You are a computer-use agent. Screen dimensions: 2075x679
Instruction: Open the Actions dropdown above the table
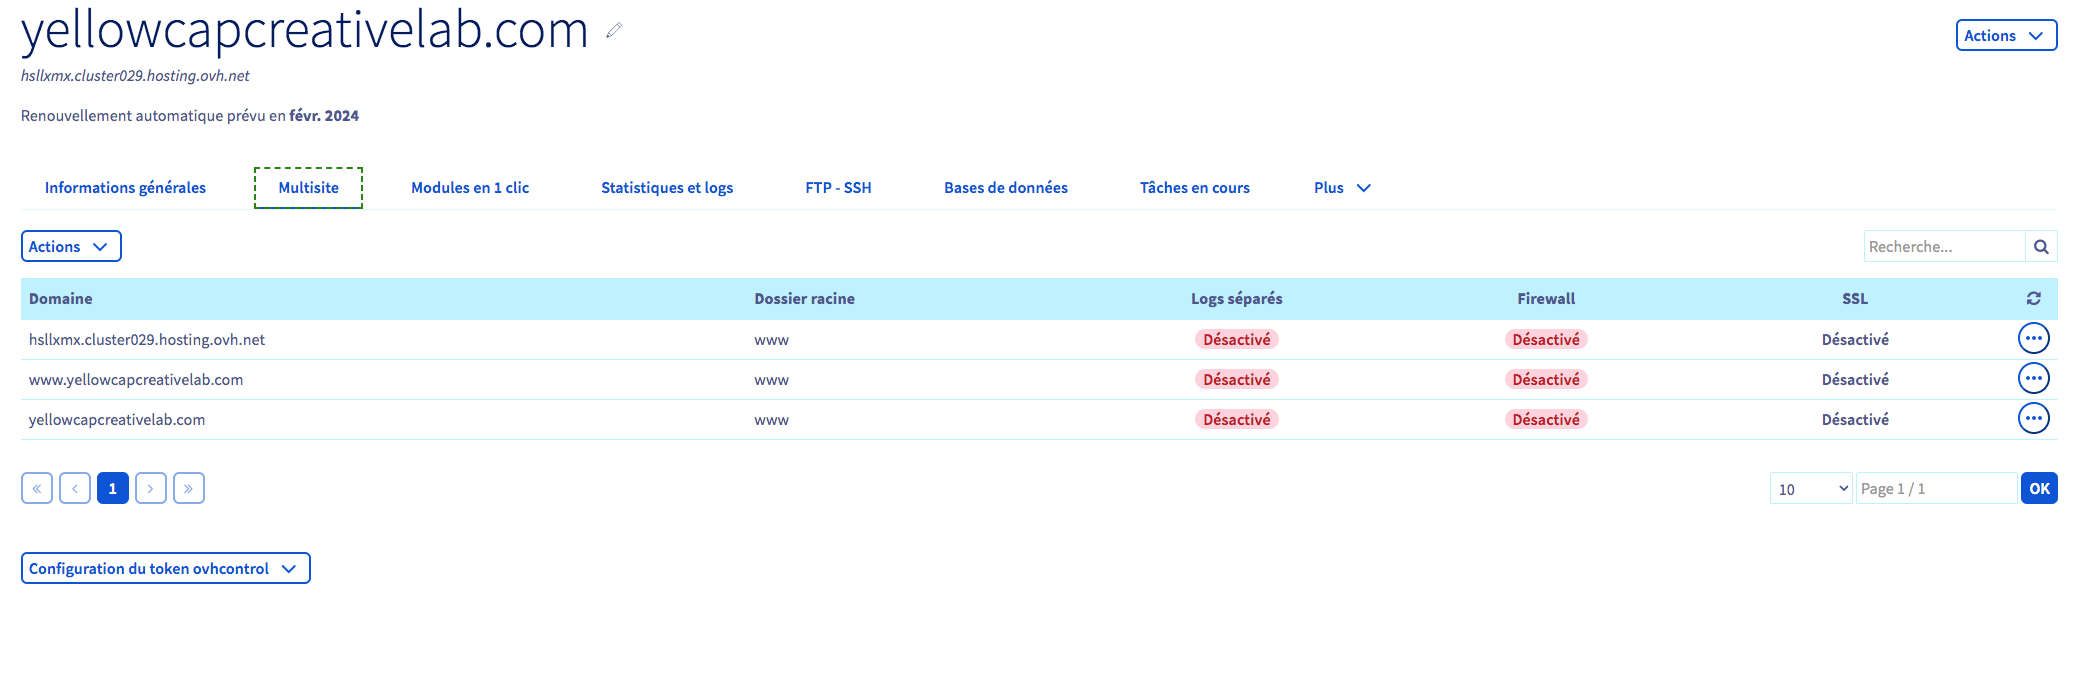[70, 246]
